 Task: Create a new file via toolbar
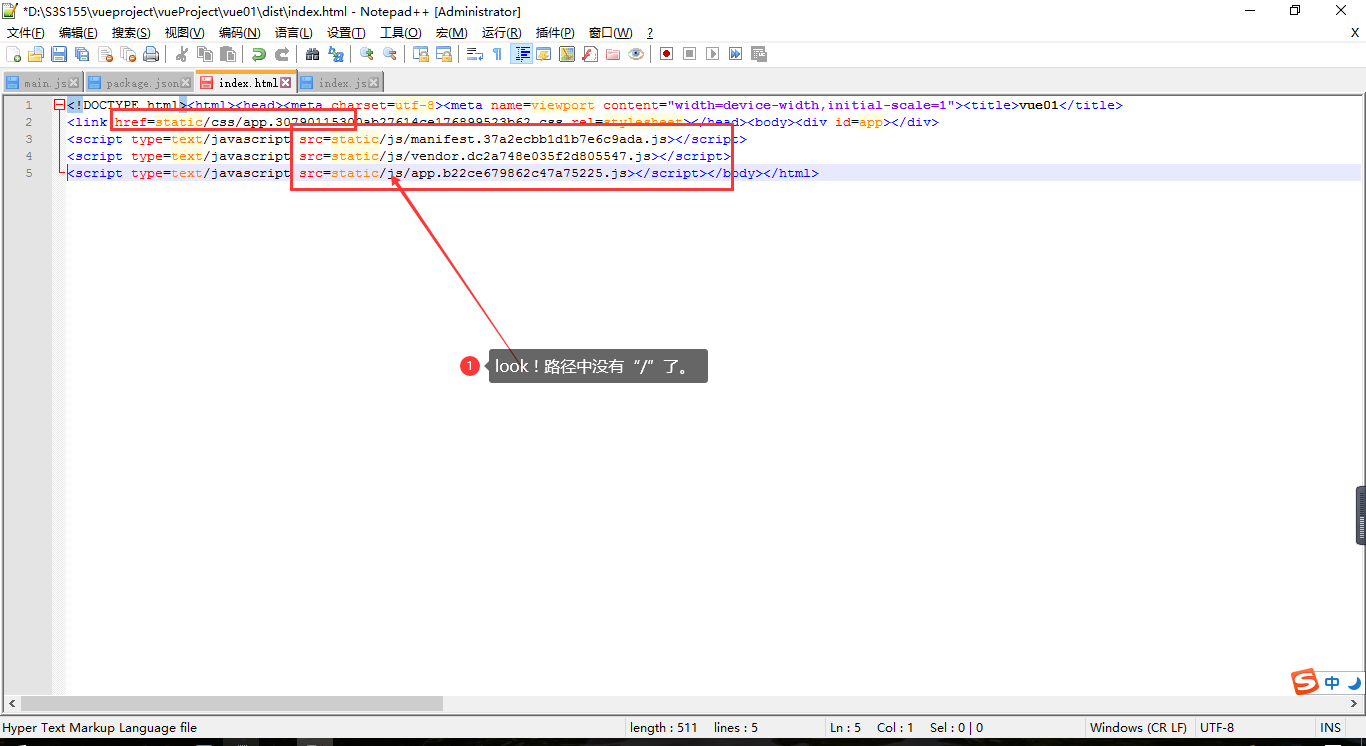(x=14, y=54)
